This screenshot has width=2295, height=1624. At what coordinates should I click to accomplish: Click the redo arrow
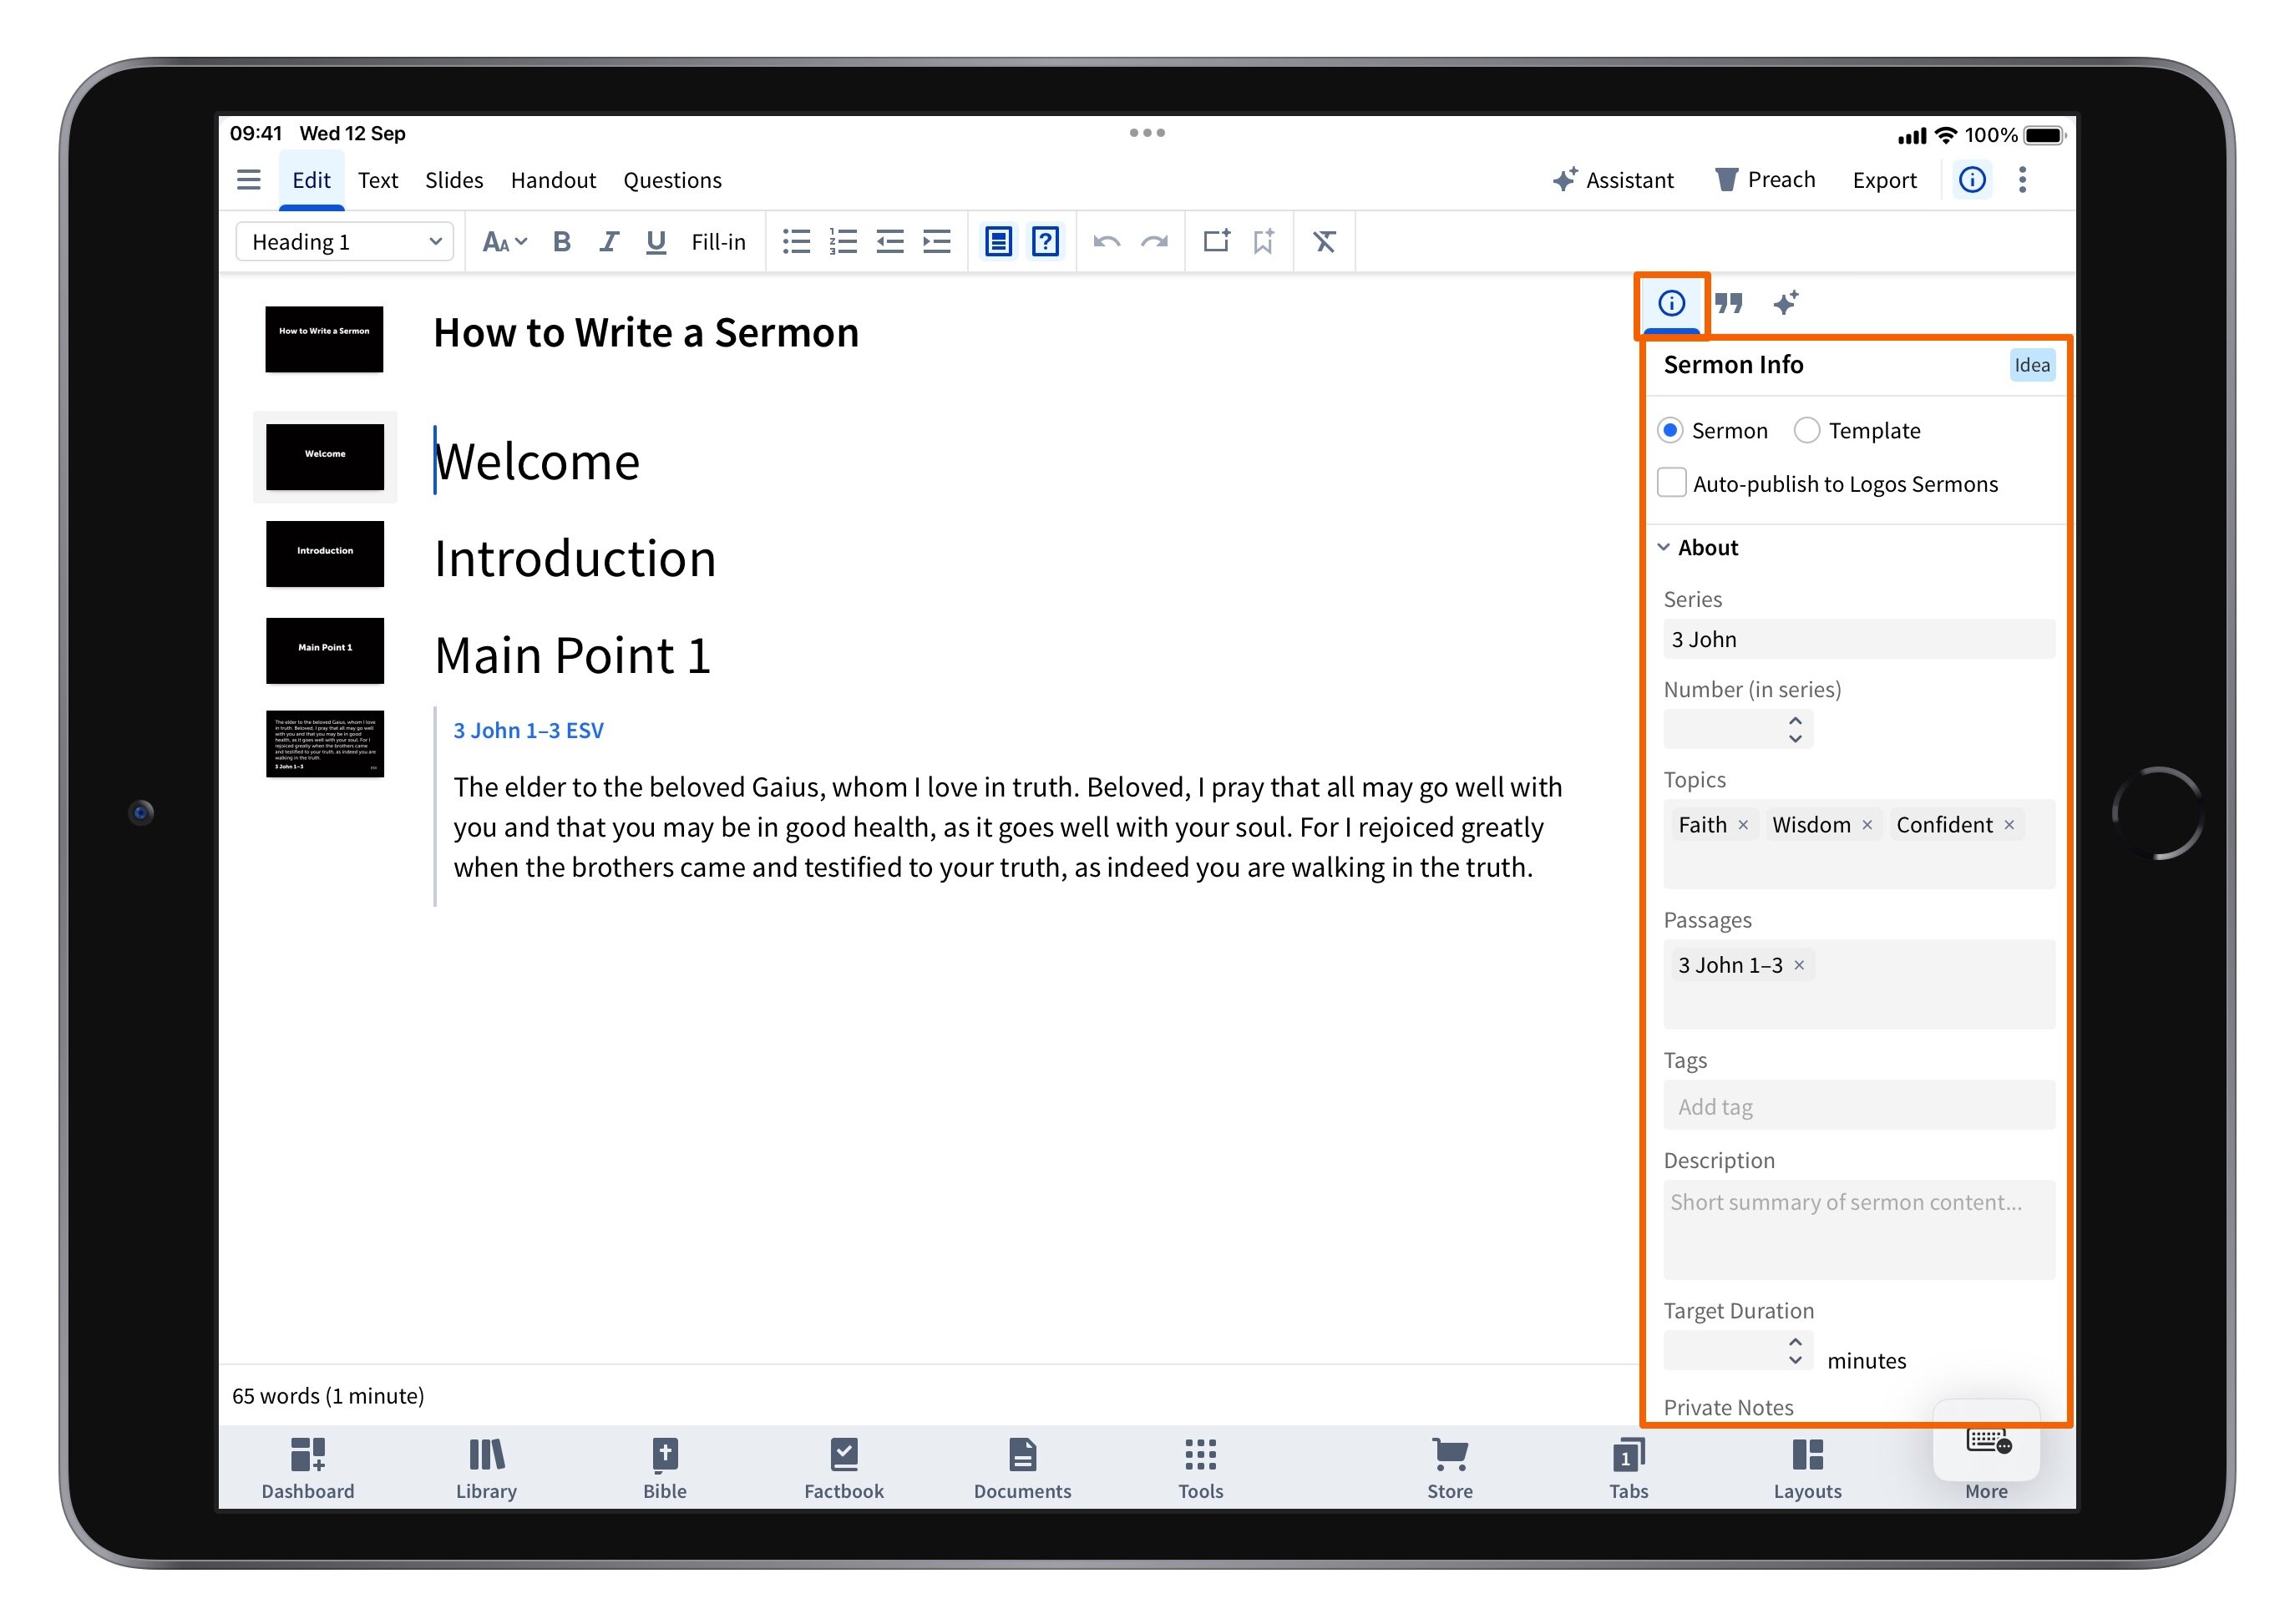(x=1154, y=242)
